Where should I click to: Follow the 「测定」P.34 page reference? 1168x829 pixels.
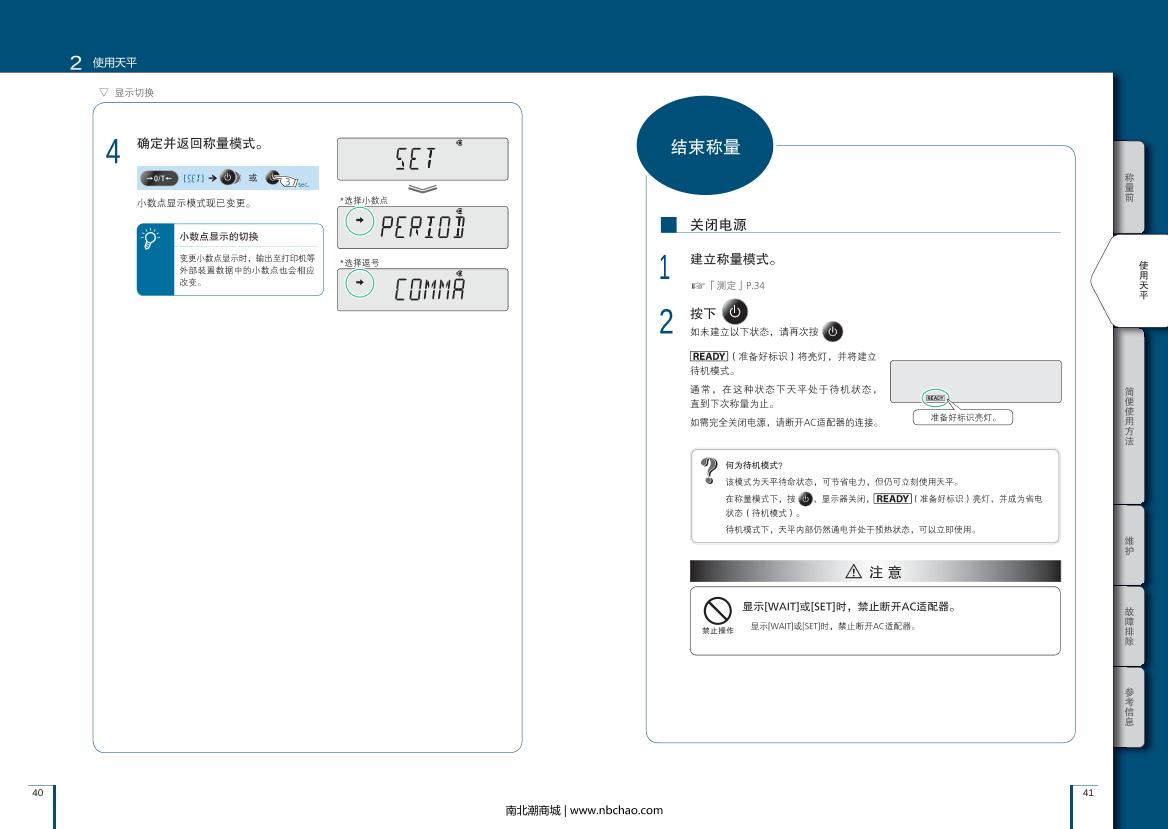pos(728,286)
